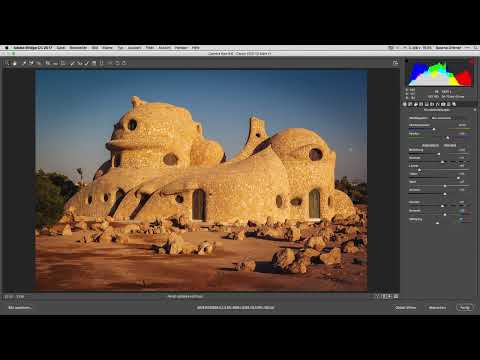Copy current settings to Before

[x=389, y=296]
